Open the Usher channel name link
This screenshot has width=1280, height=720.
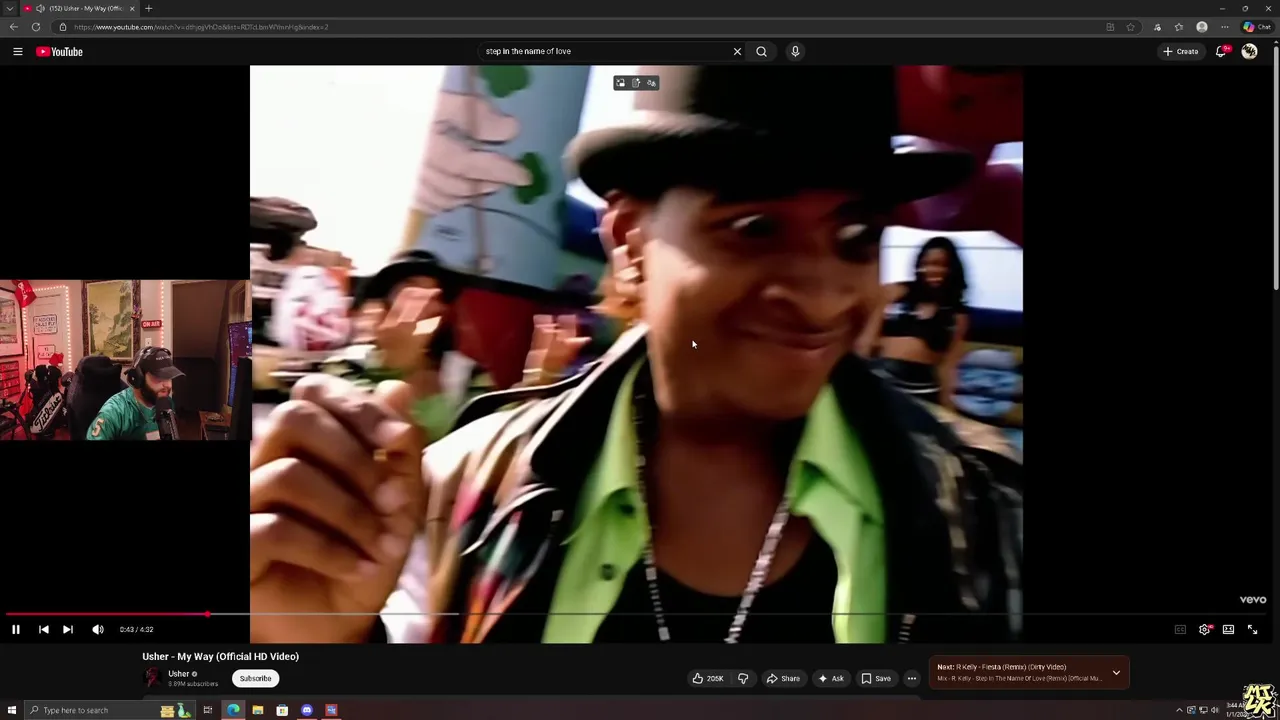point(179,674)
